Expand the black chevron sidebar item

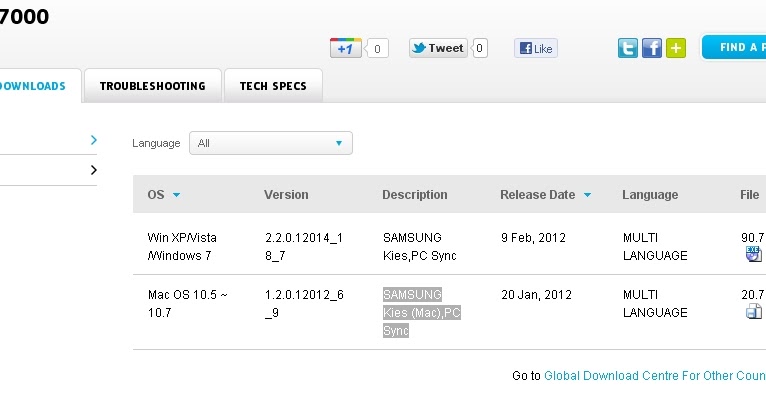pos(94,170)
